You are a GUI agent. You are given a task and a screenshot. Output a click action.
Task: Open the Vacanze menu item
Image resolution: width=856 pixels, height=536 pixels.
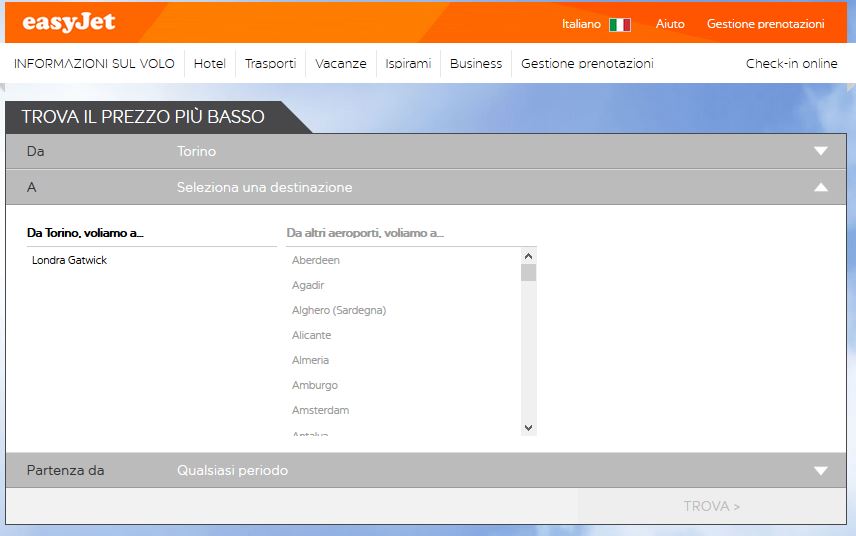point(341,63)
